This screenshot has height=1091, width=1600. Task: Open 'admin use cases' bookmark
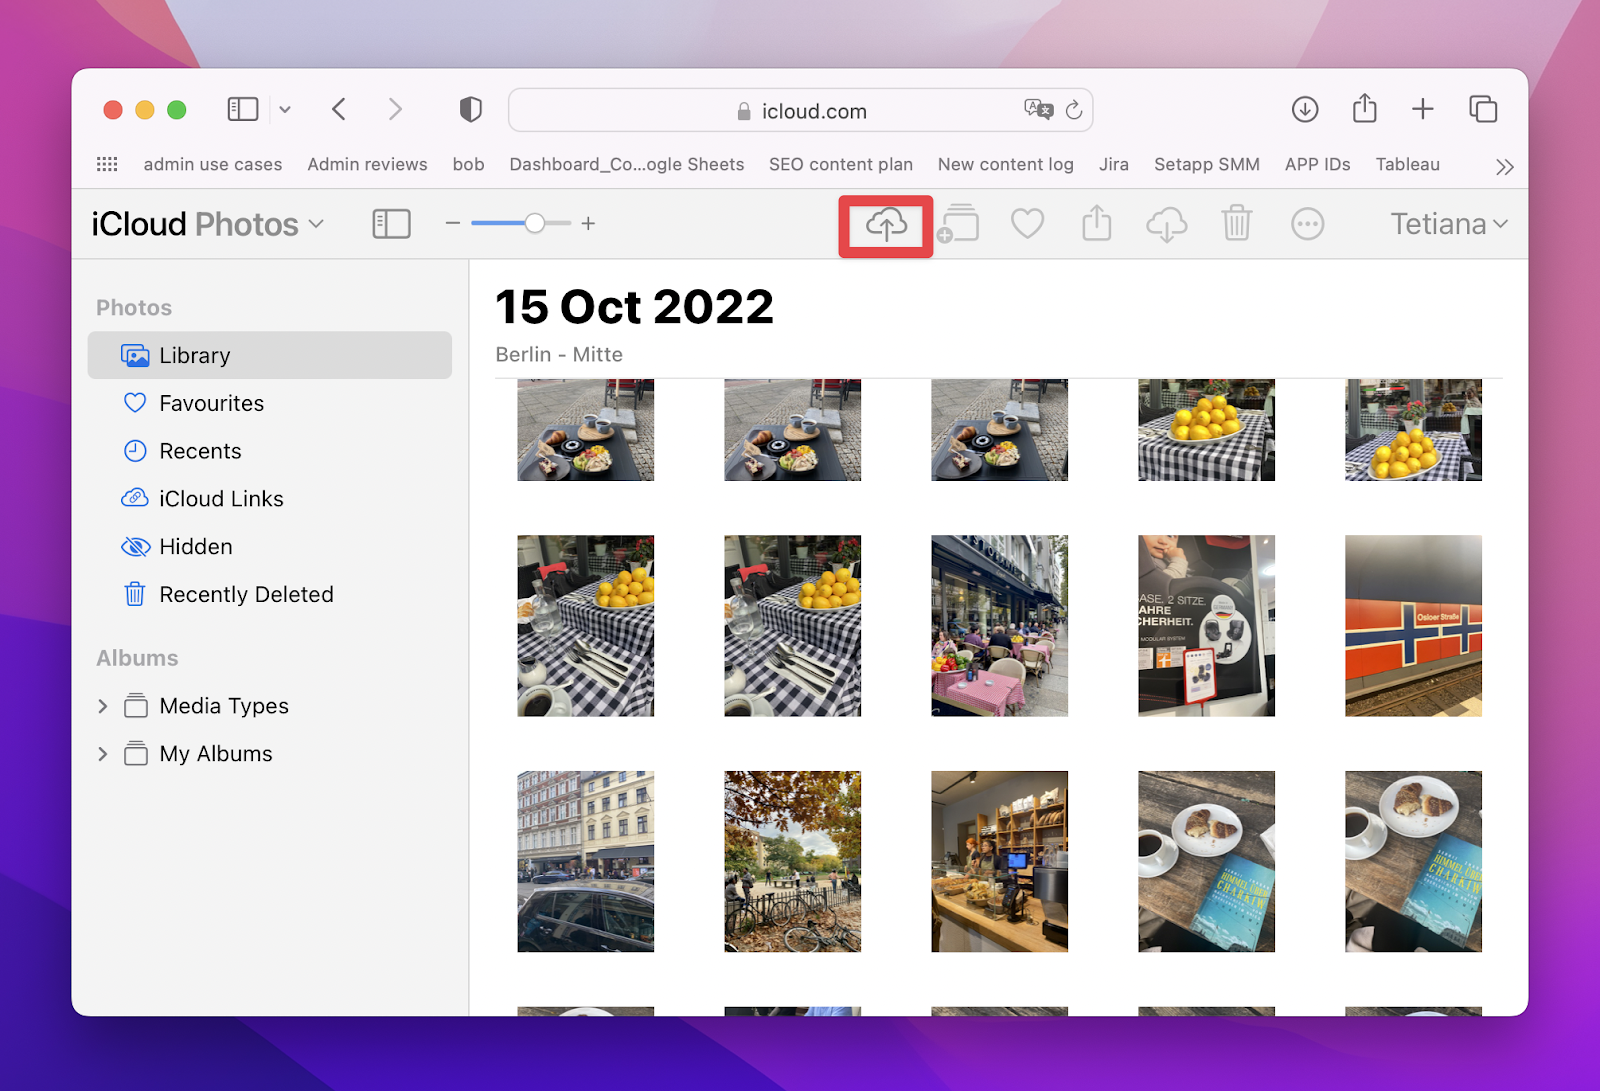[213, 164]
